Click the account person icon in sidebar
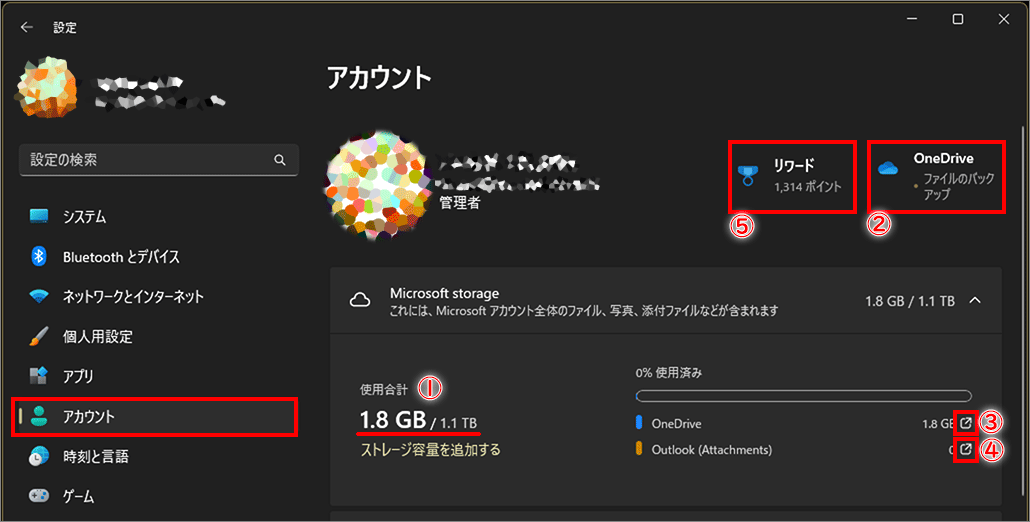This screenshot has width=1030, height=522. (39, 416)
